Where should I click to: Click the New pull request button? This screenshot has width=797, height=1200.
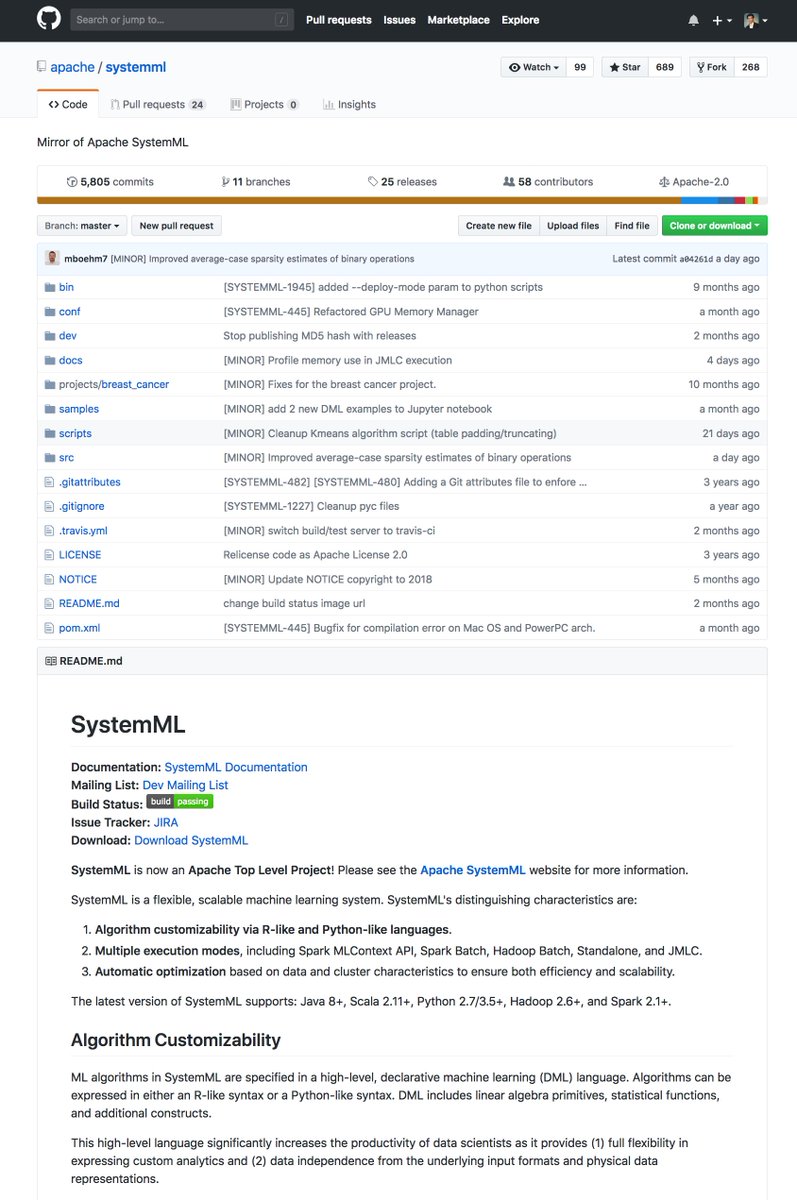(177, 226)
